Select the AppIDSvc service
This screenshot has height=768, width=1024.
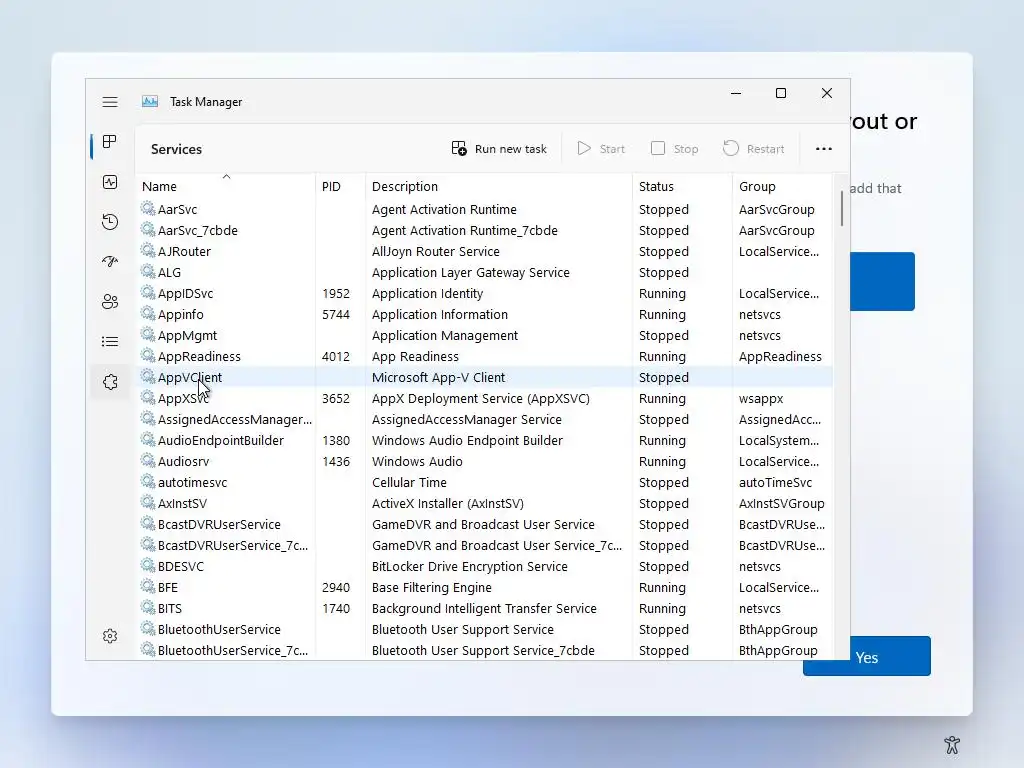pyautogui.click(x=485, y=293)
